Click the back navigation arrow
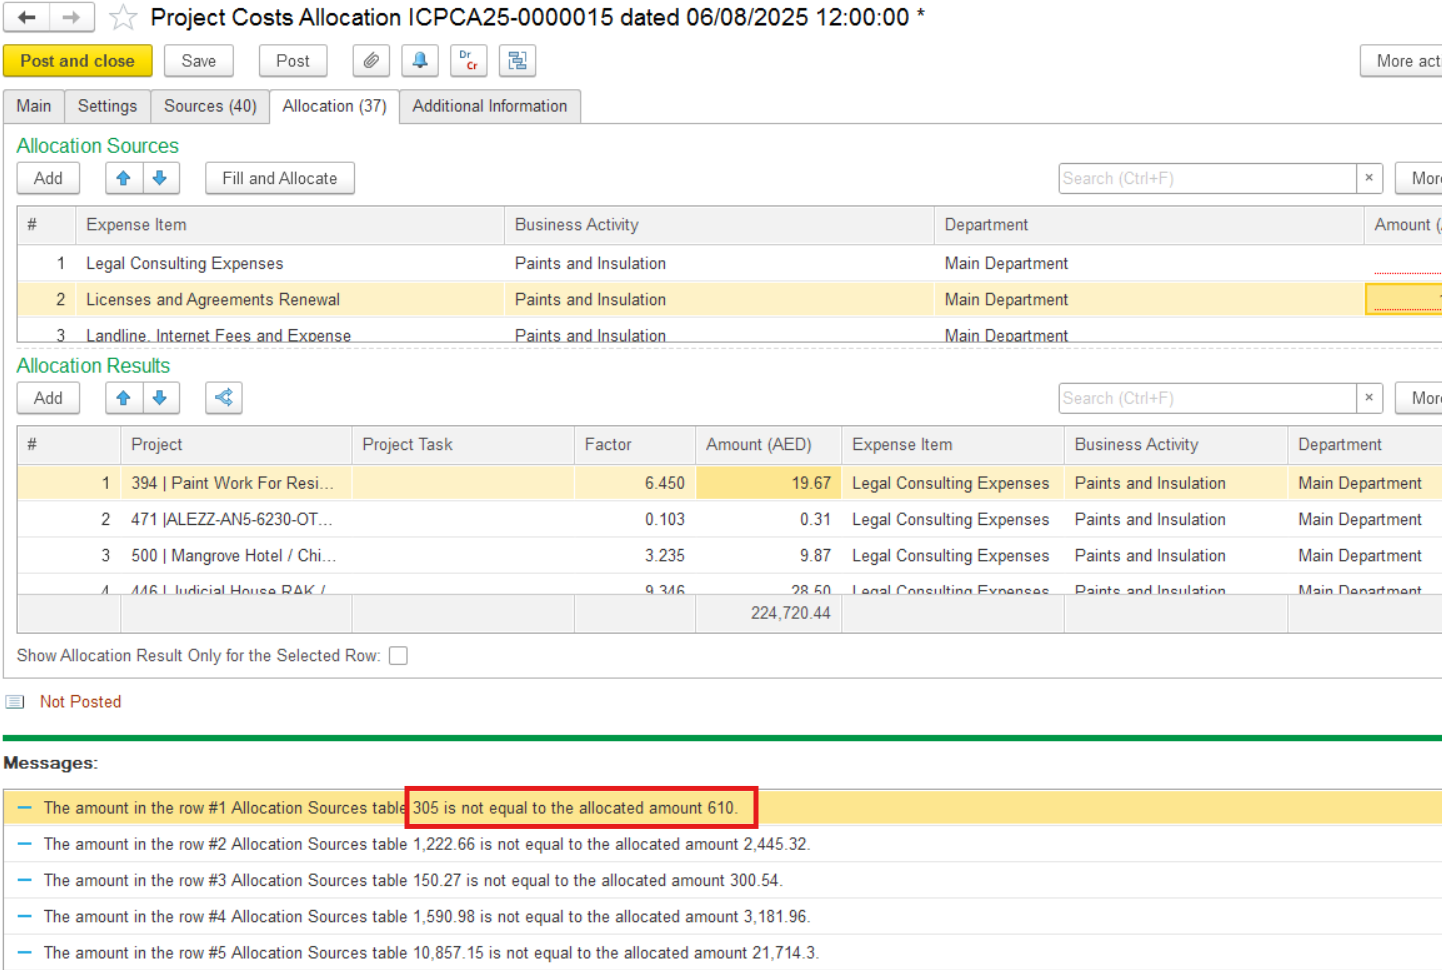Screen dimensions: 1442x970 [x=27, y=17]
